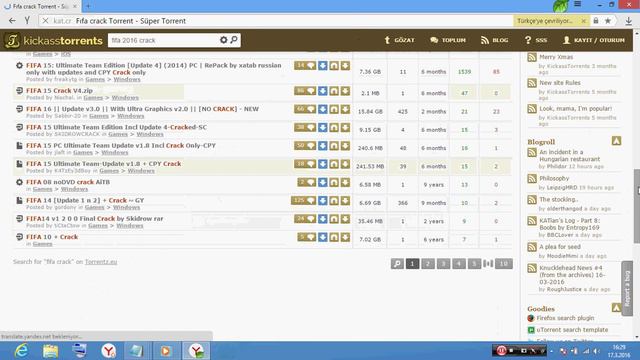The height and width of the screenshot is (360, 640).
Task: Open FIFA 15 Crack V4.zip torrent
Action: point(60,91)
